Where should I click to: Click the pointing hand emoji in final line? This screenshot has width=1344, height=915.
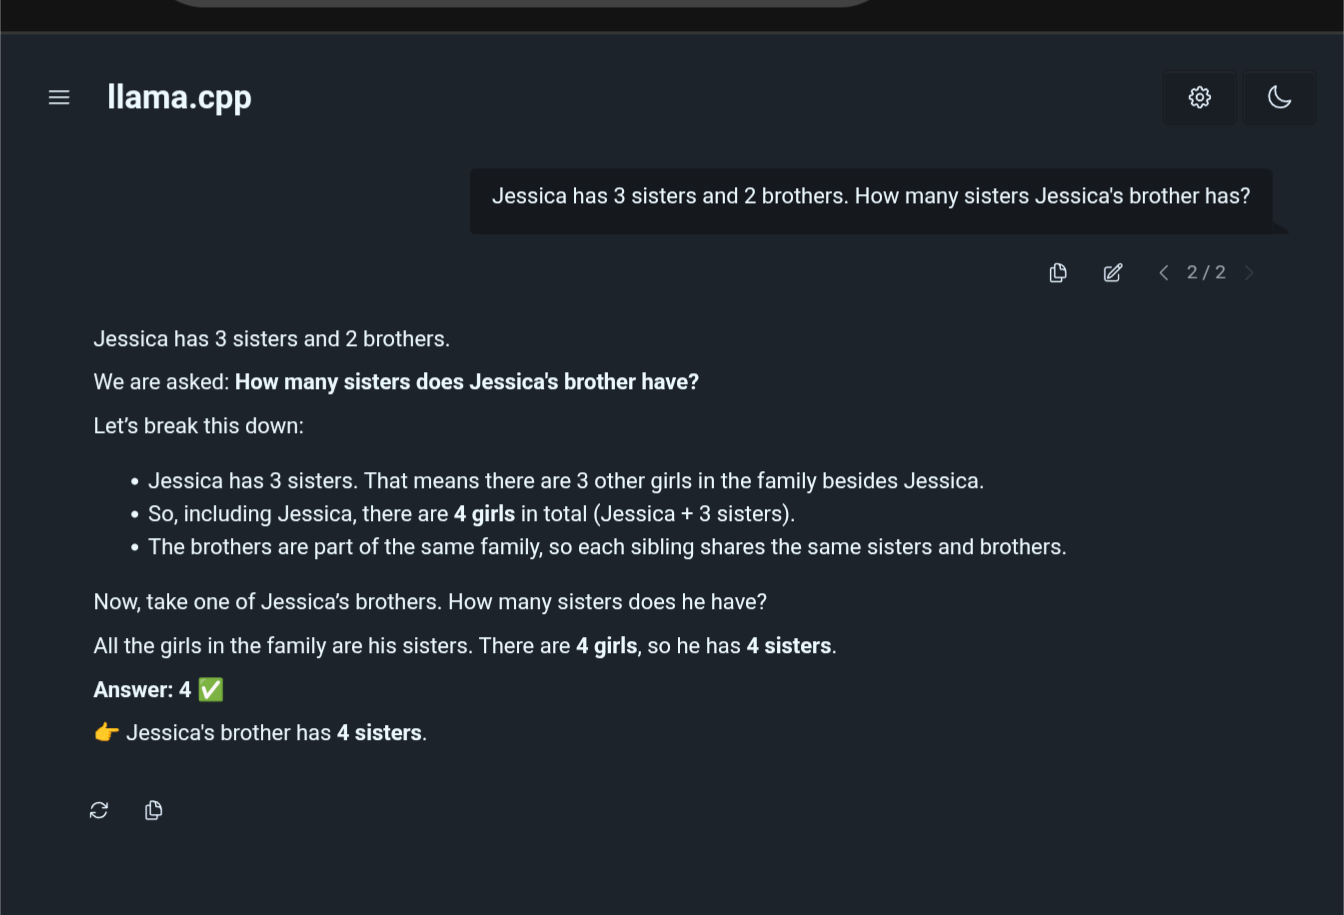106,733
